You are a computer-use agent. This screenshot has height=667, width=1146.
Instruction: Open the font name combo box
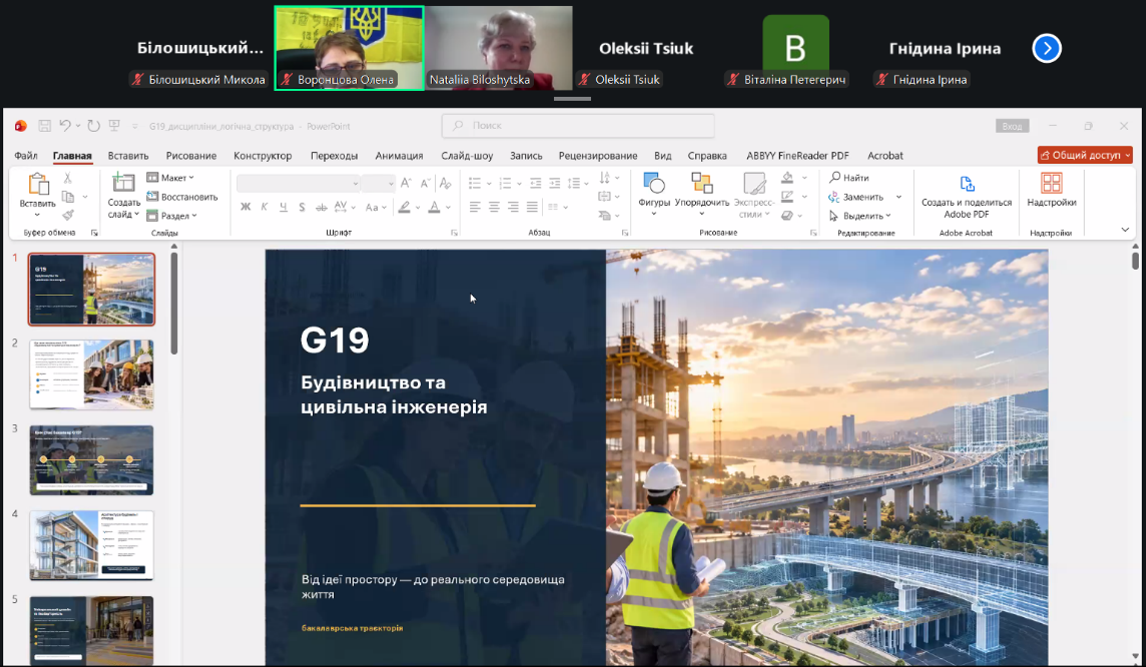click(298, 183)
